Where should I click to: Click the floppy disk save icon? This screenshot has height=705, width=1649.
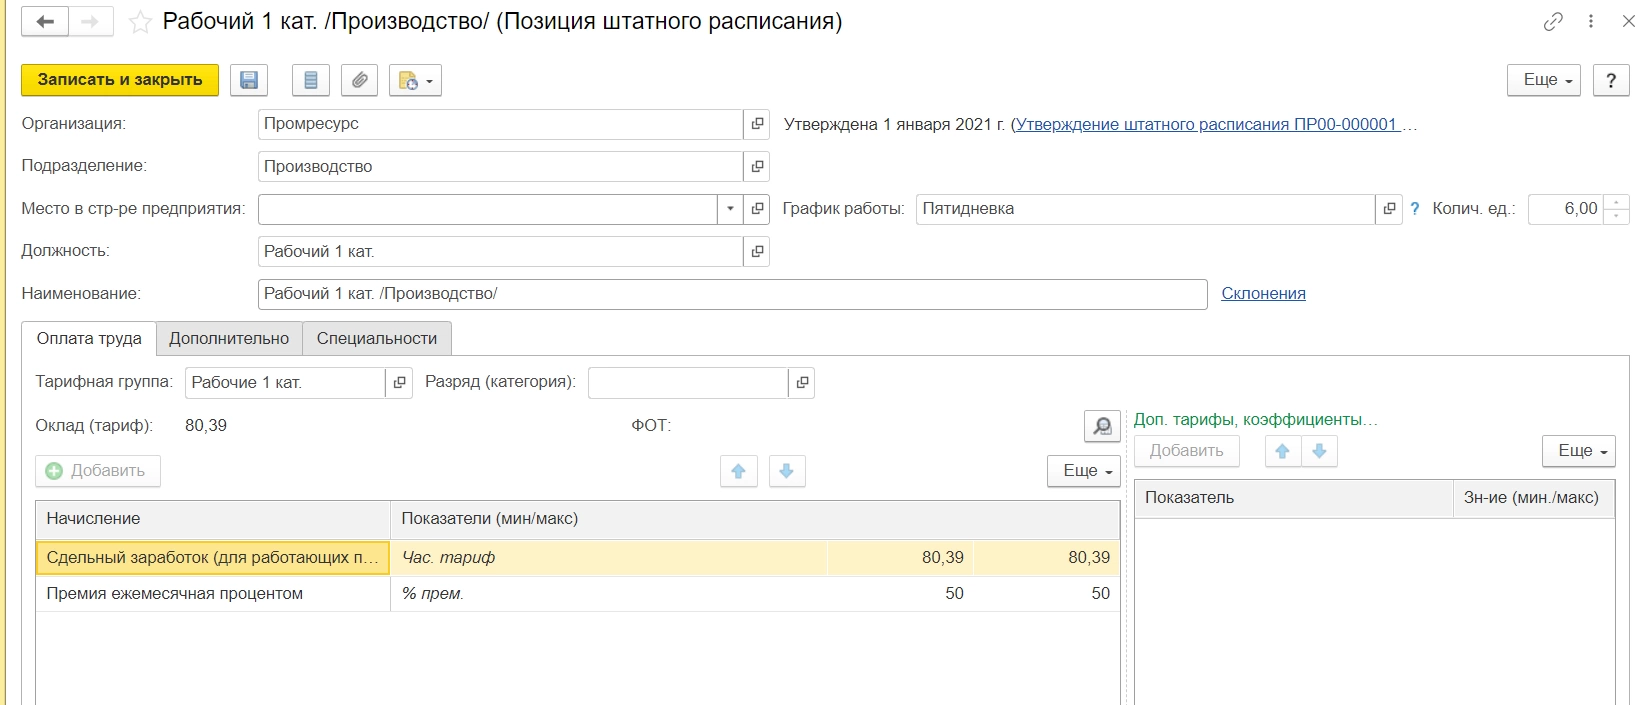pos(249,80)
